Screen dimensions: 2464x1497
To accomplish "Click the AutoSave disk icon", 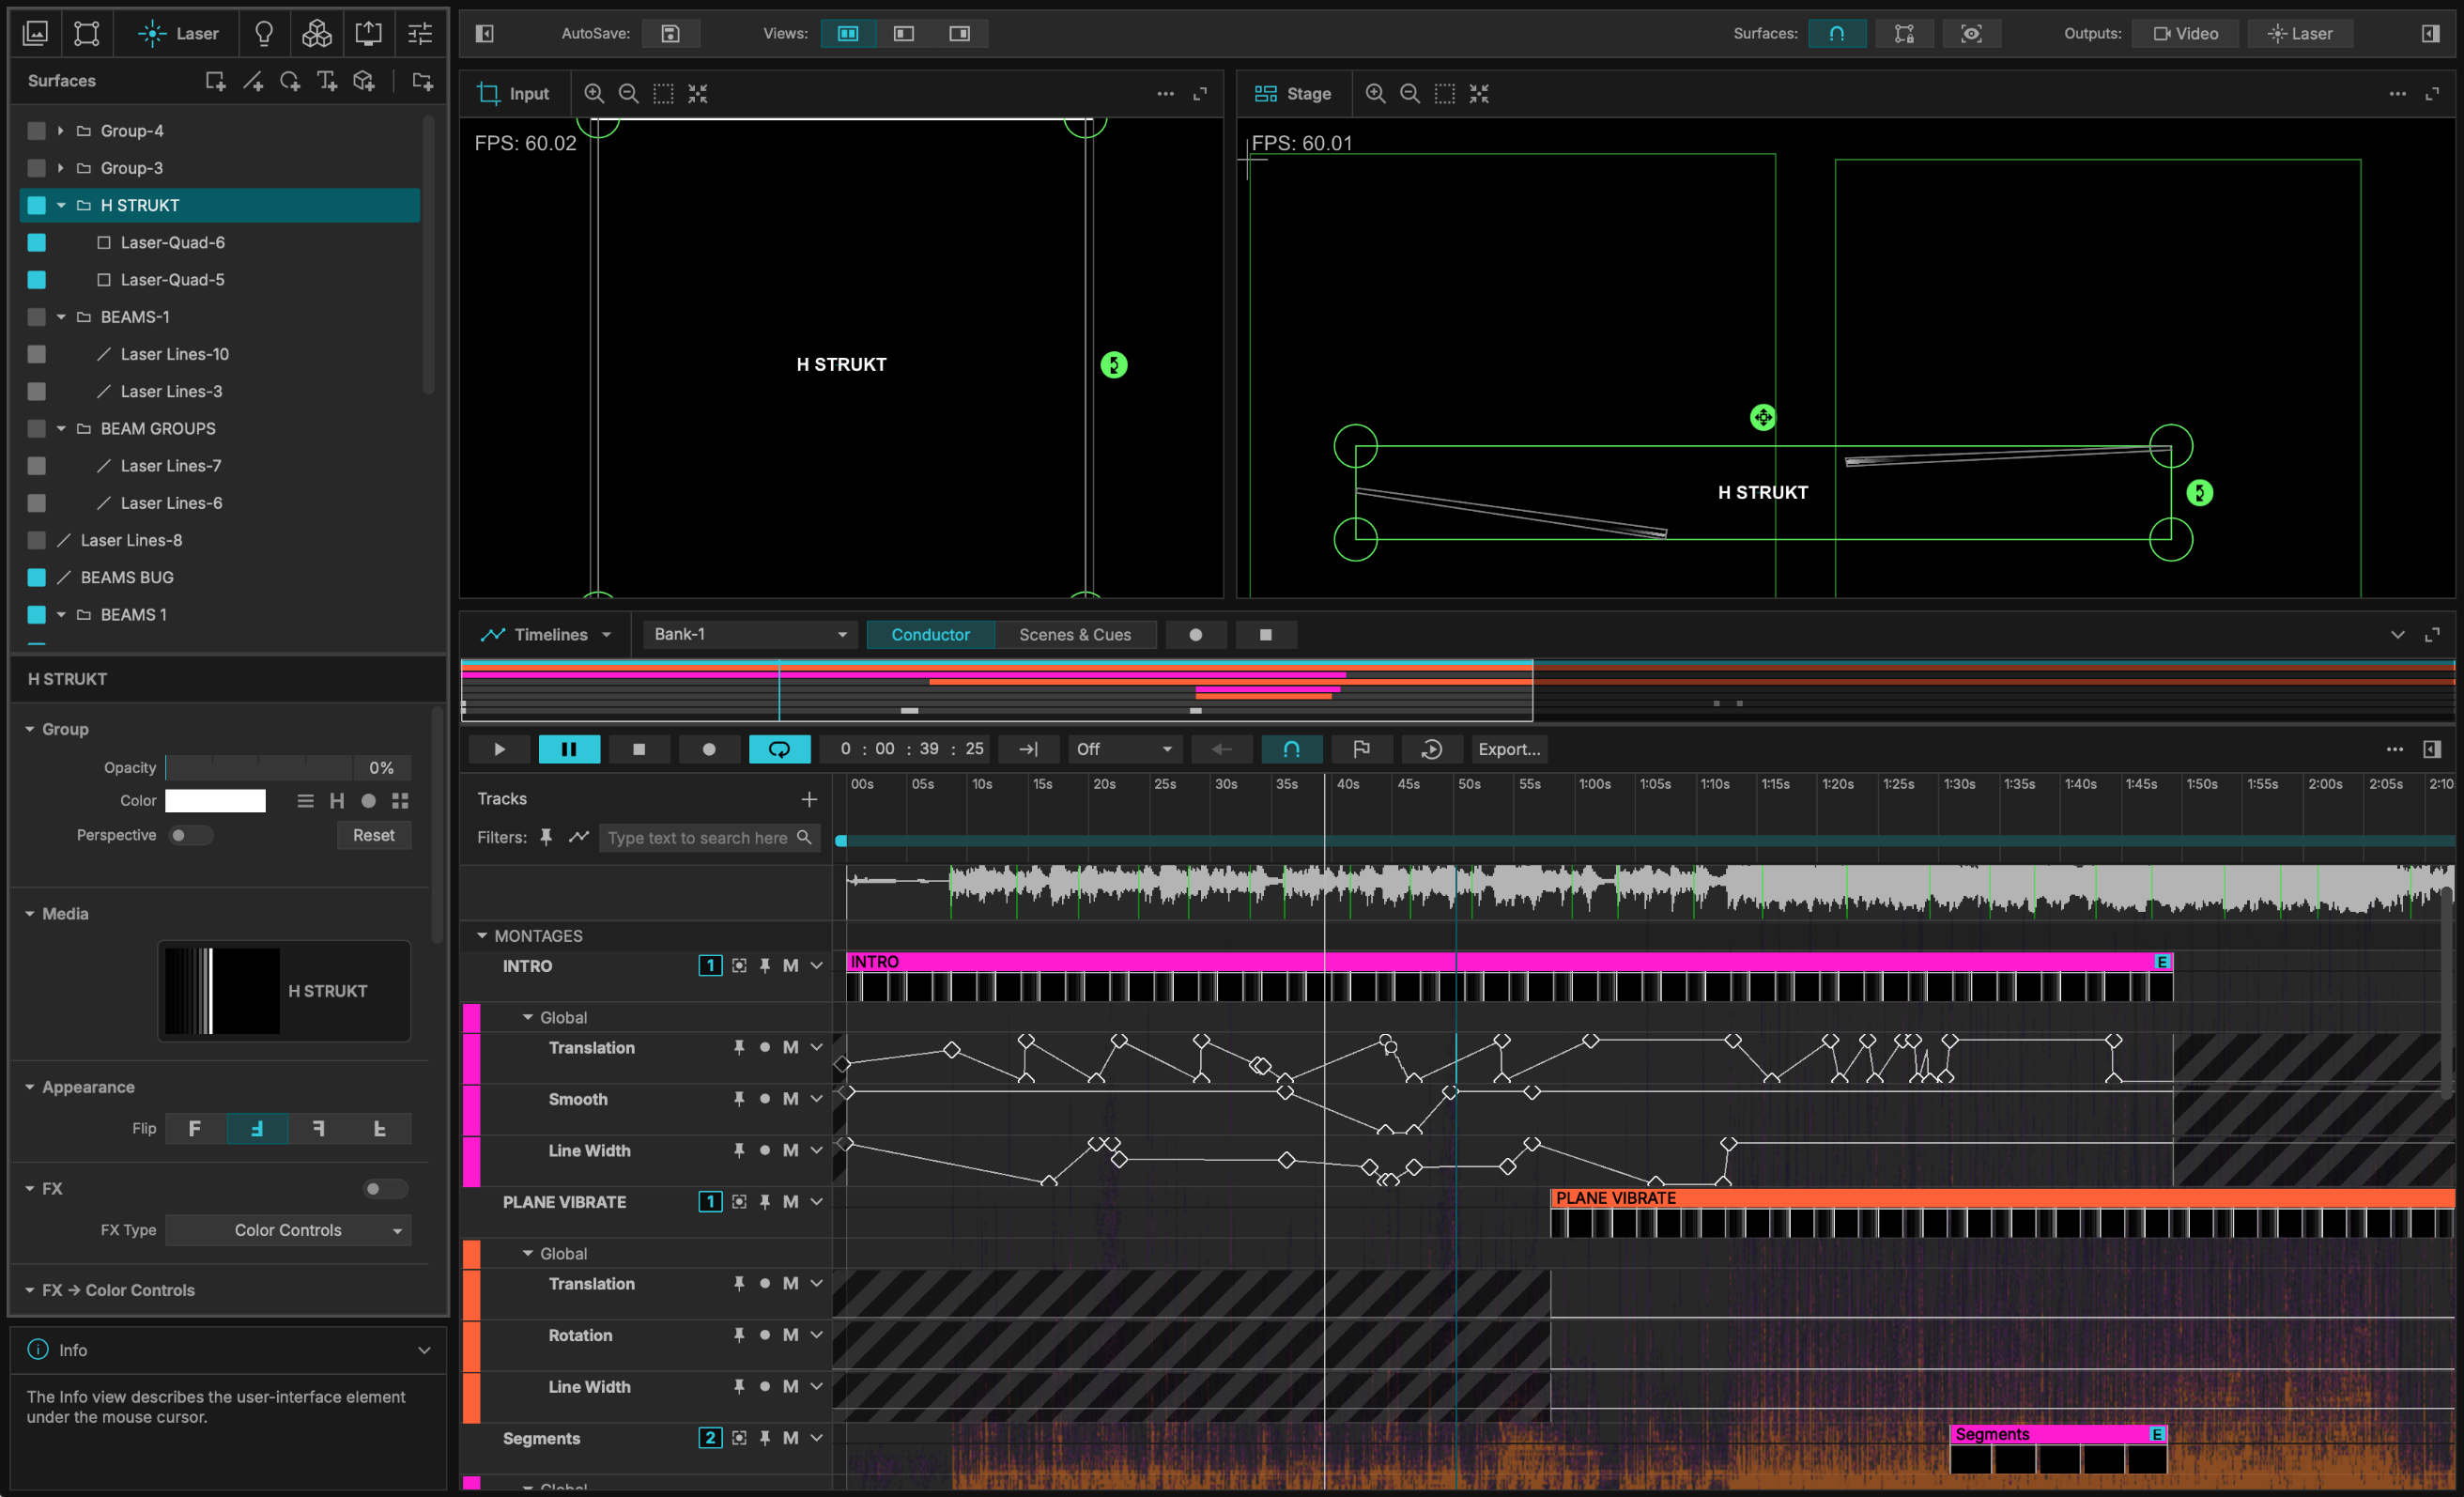I will click(670, 33).
